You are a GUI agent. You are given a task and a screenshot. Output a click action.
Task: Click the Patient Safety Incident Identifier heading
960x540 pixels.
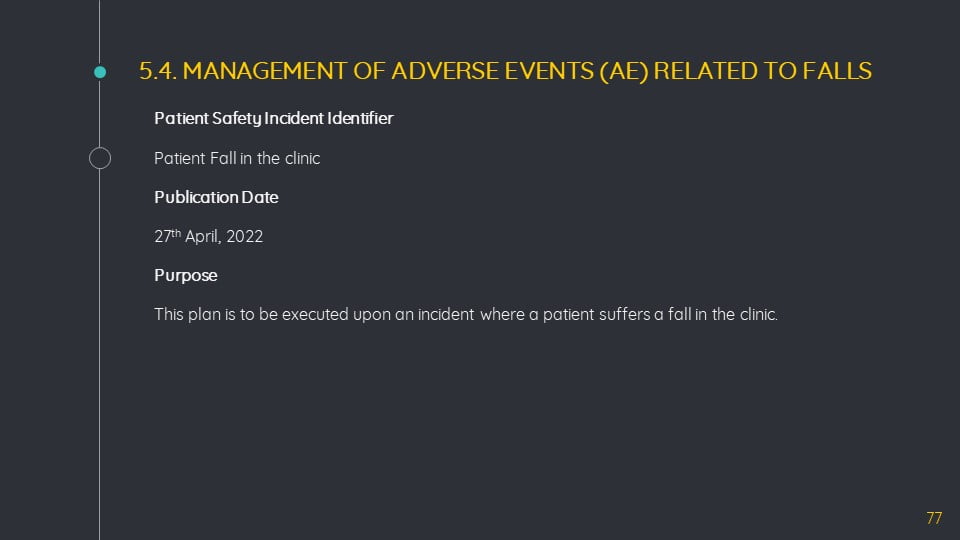[x=273, y=118]
